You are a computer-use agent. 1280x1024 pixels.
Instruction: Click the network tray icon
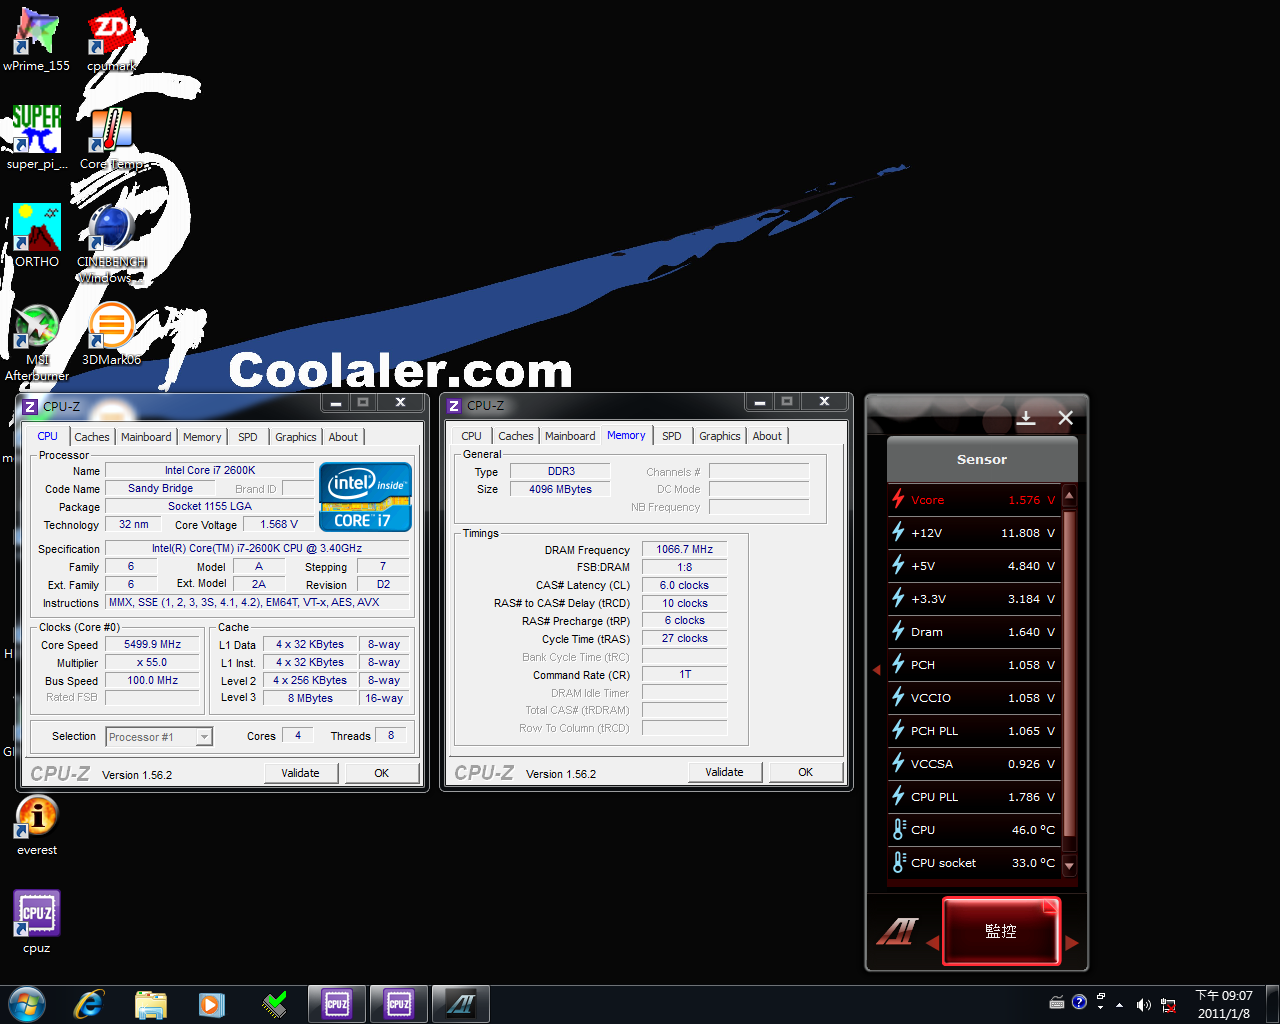coord(1168,1005)
